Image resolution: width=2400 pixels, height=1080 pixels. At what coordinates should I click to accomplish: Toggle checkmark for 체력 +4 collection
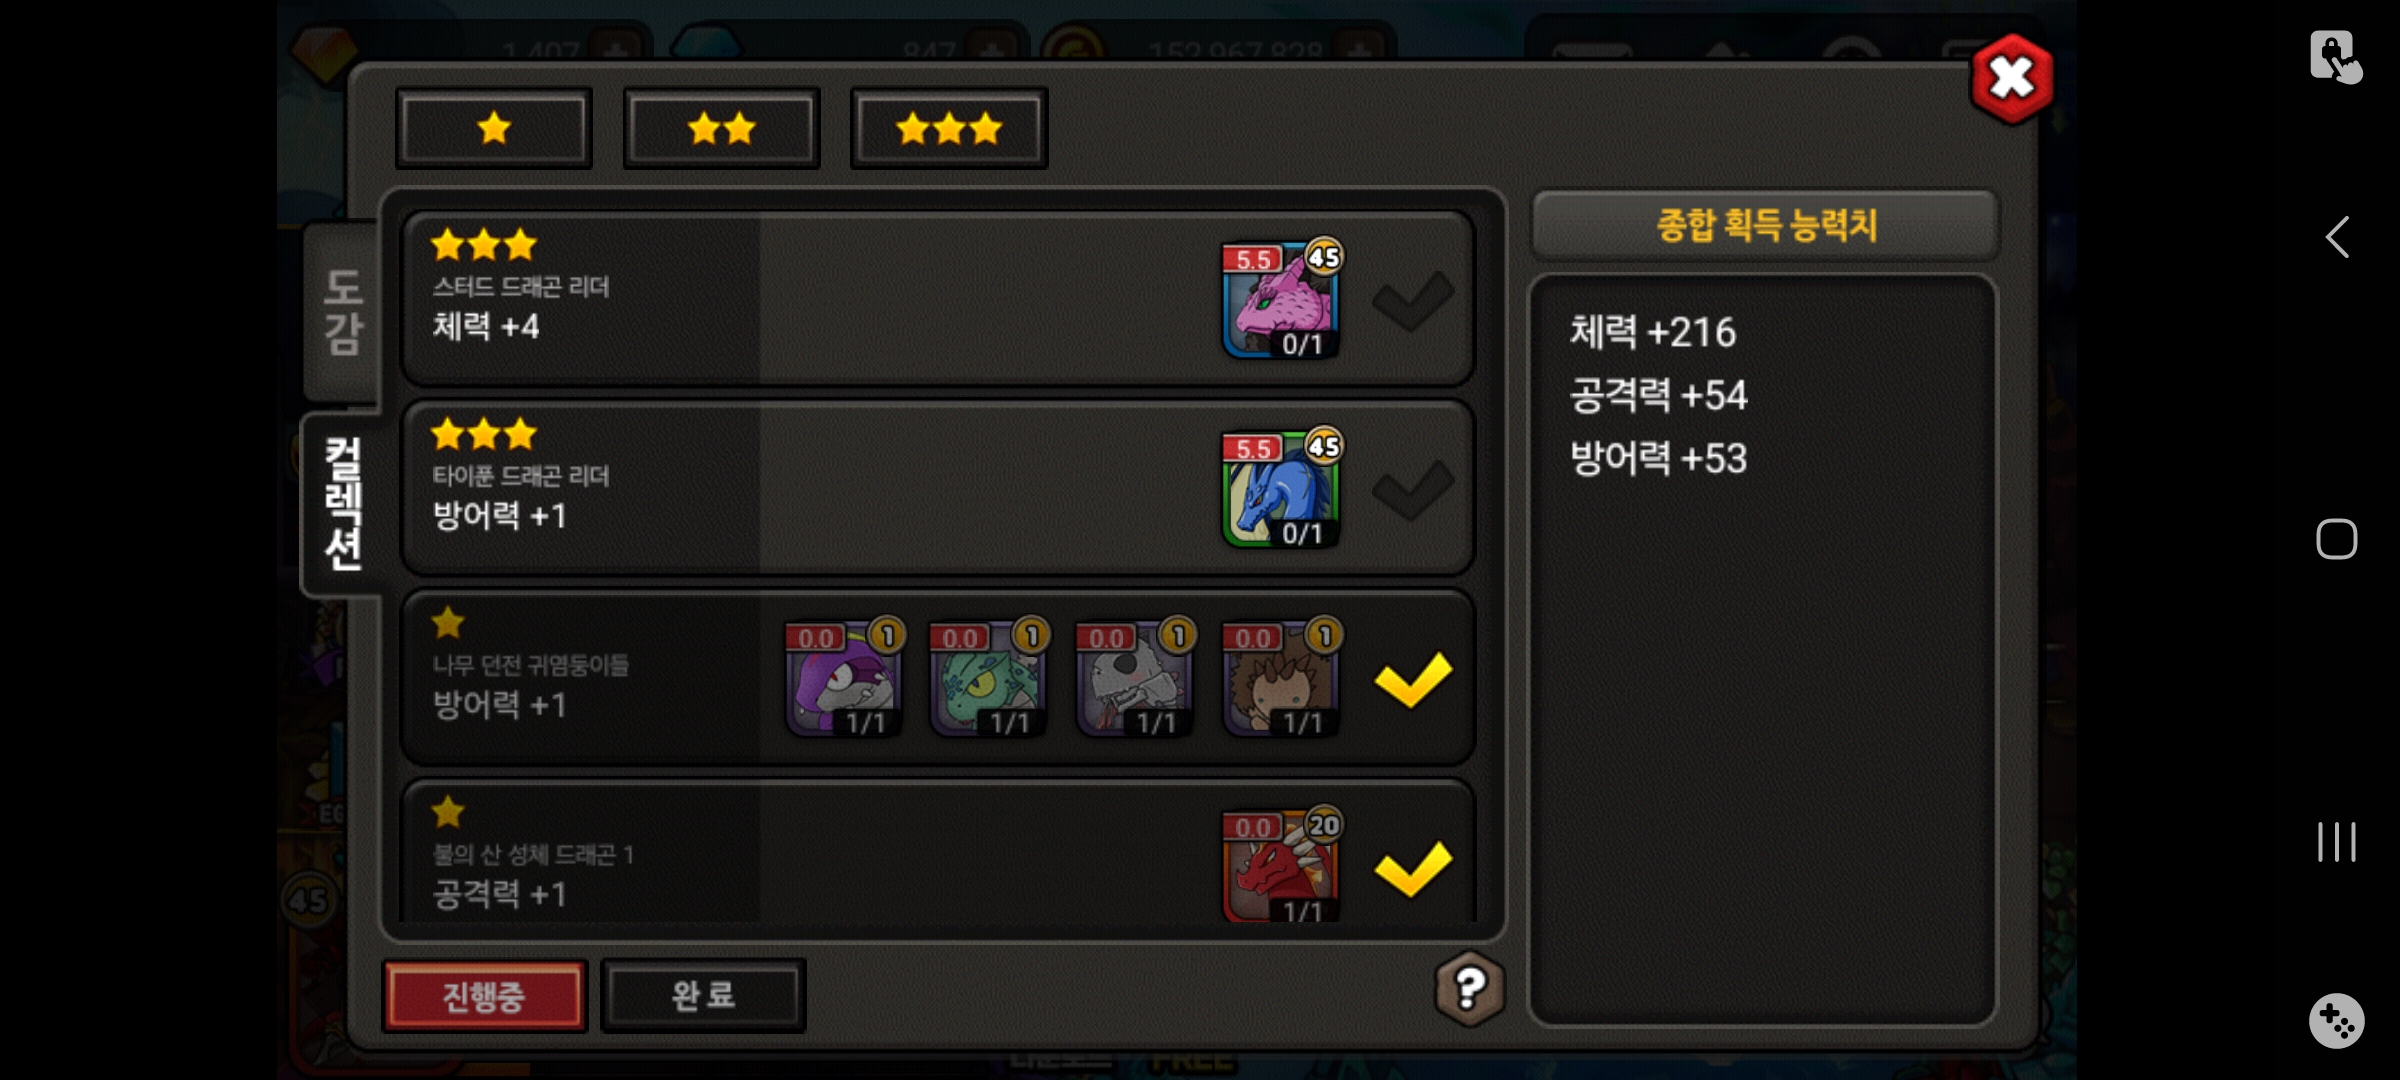[1413, 300]
